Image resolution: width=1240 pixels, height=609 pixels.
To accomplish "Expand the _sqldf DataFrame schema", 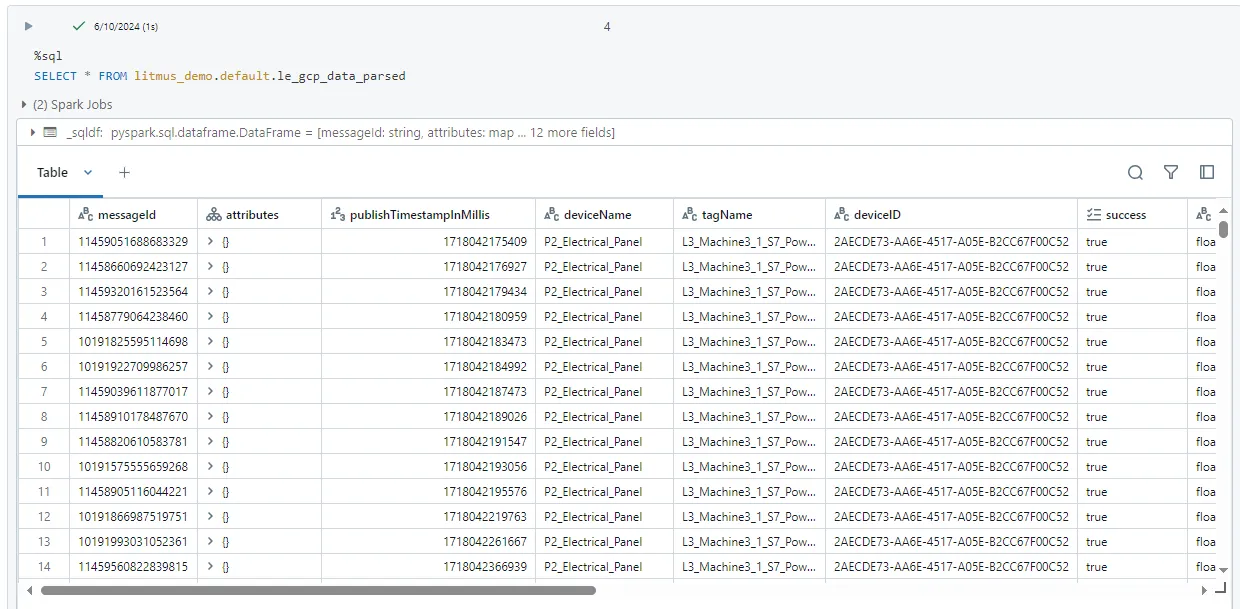I will click(x=33, y=132).
